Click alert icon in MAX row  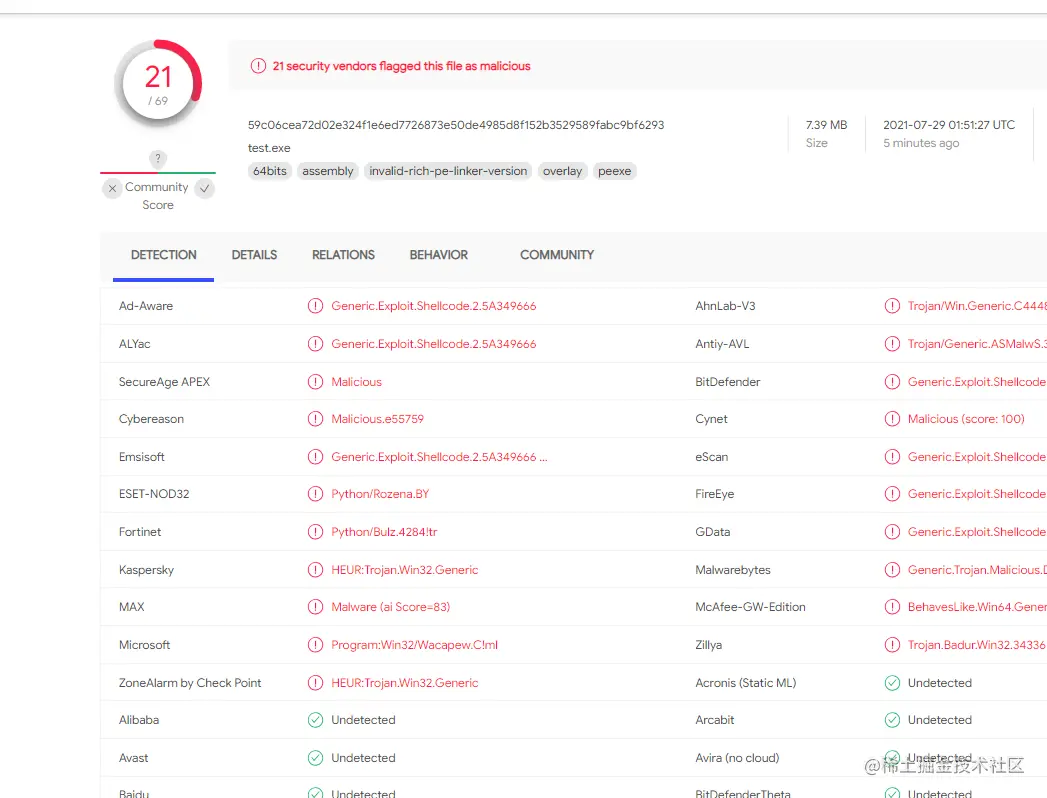(315, 606)
